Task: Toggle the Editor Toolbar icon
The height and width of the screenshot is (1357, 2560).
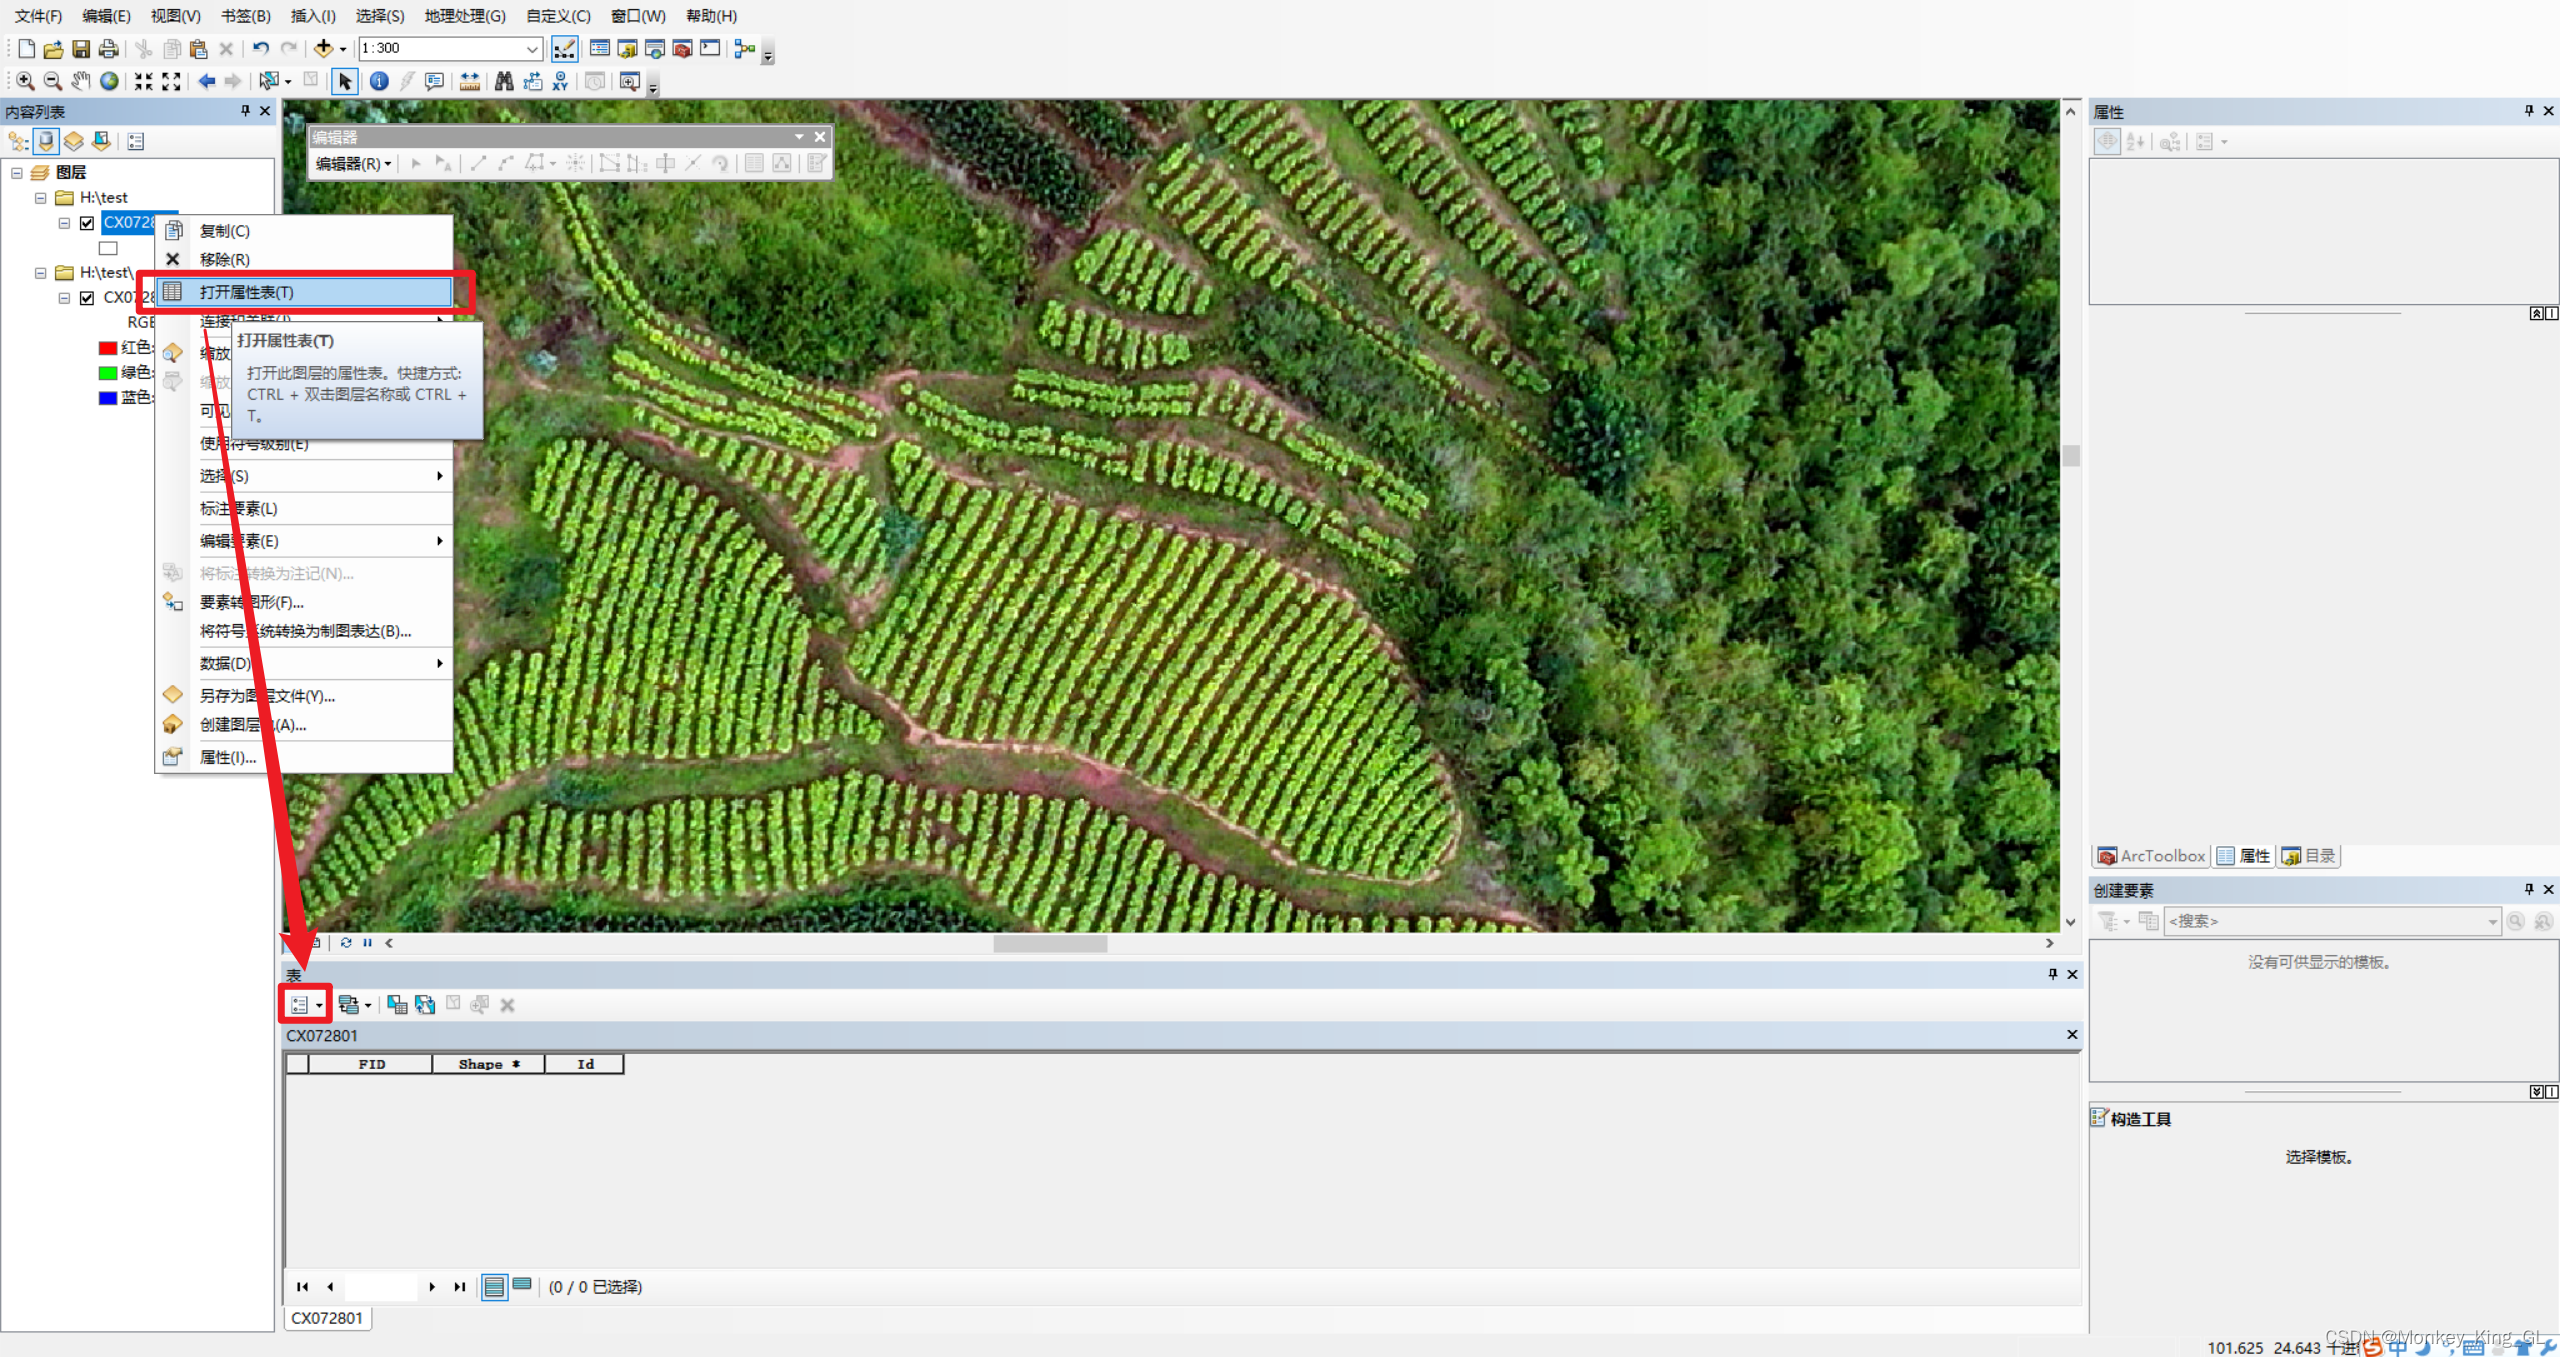Action: click(x=564, y=48)
